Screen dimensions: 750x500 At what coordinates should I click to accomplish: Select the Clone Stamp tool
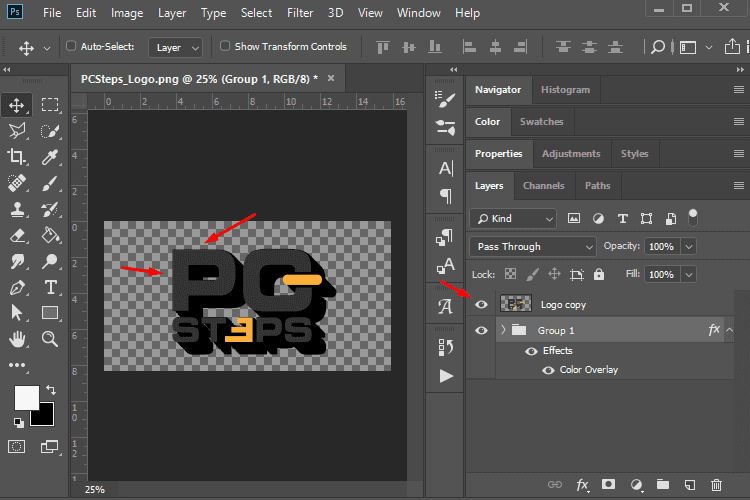click(x=17, y=209)
